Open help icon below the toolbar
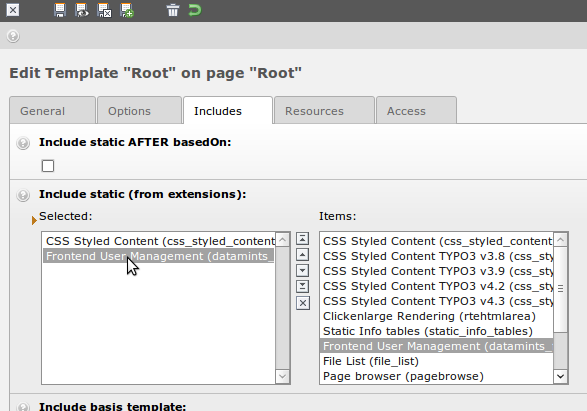587x411 pixels. [13, 36]
